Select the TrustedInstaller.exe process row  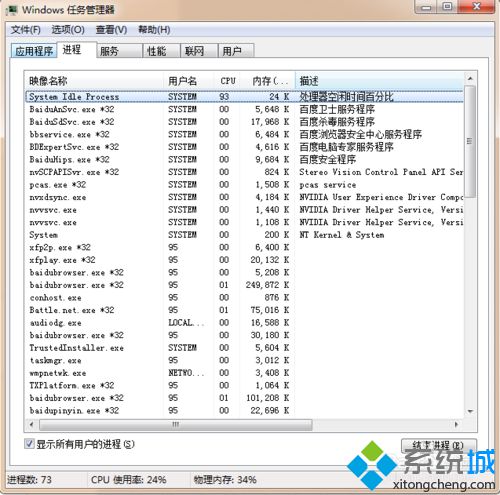click(244, 348)
